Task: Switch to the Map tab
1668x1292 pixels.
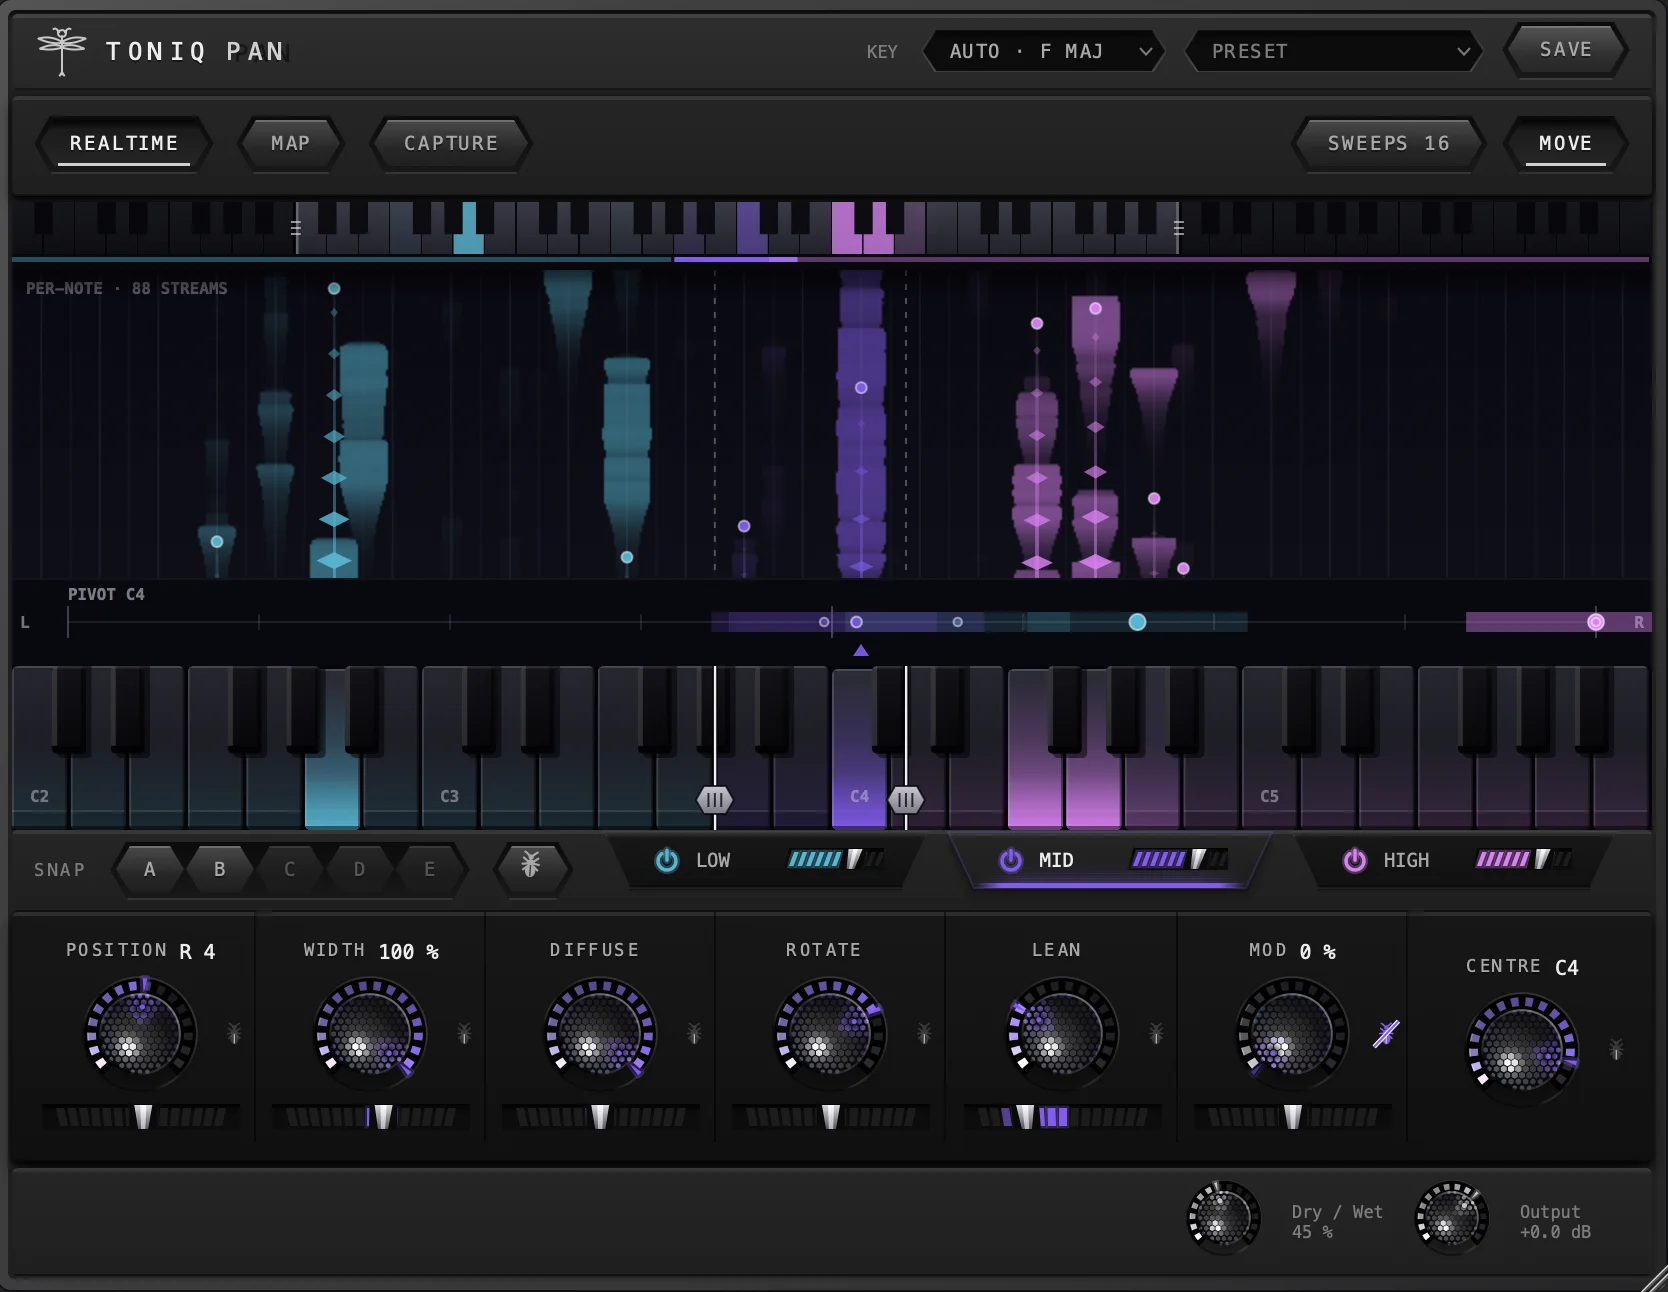Action: pyautogui.click(x=291, y=144)
